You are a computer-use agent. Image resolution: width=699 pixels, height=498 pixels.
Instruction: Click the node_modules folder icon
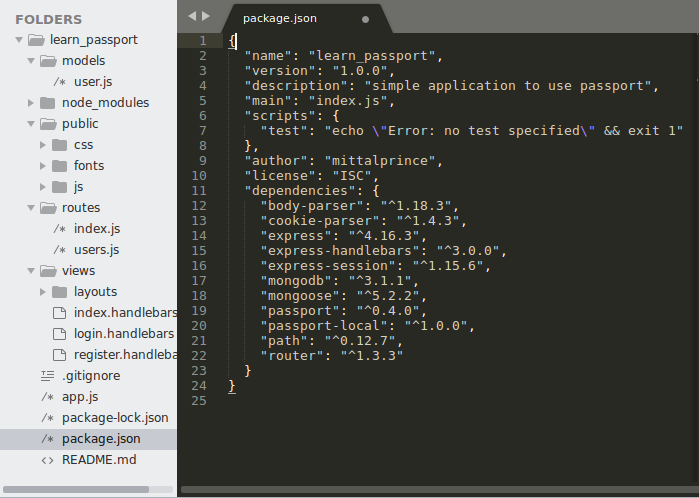48,103
